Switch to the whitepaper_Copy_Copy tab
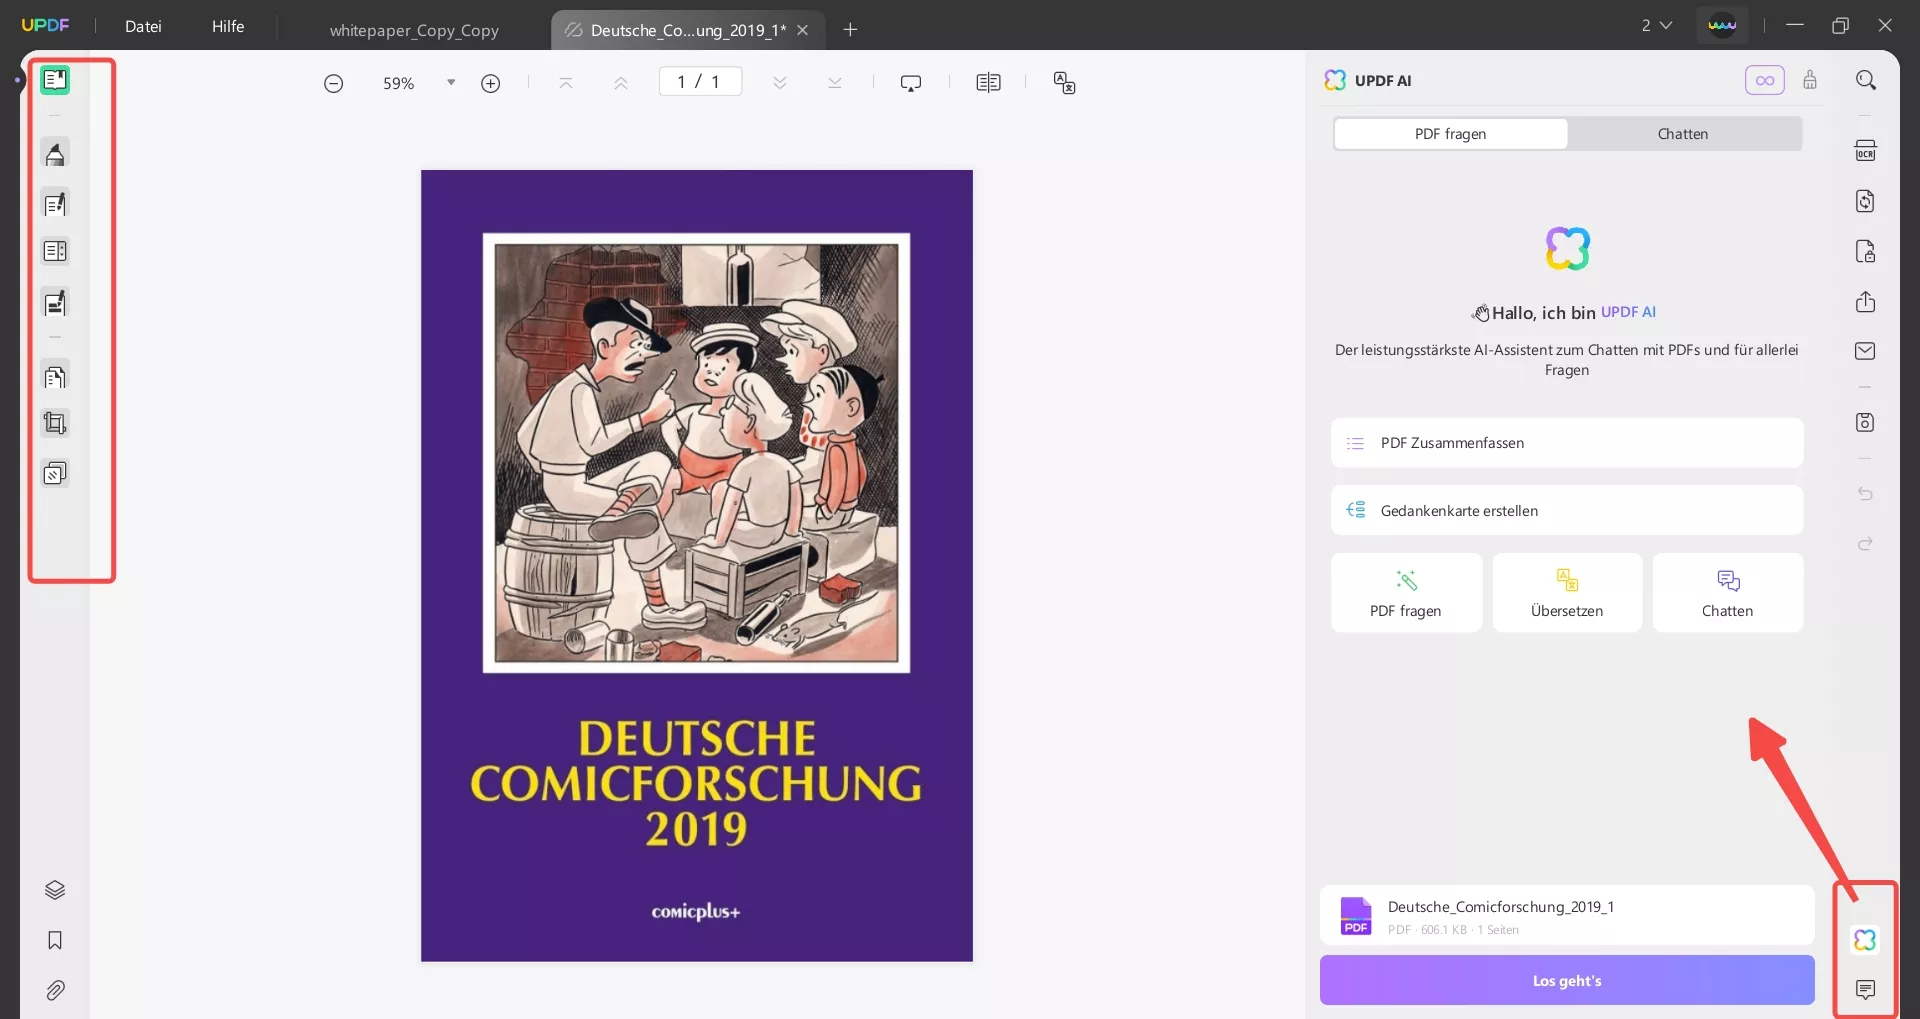The height and width of the screenshot is (1019, 1920). [x=415, y=29]
